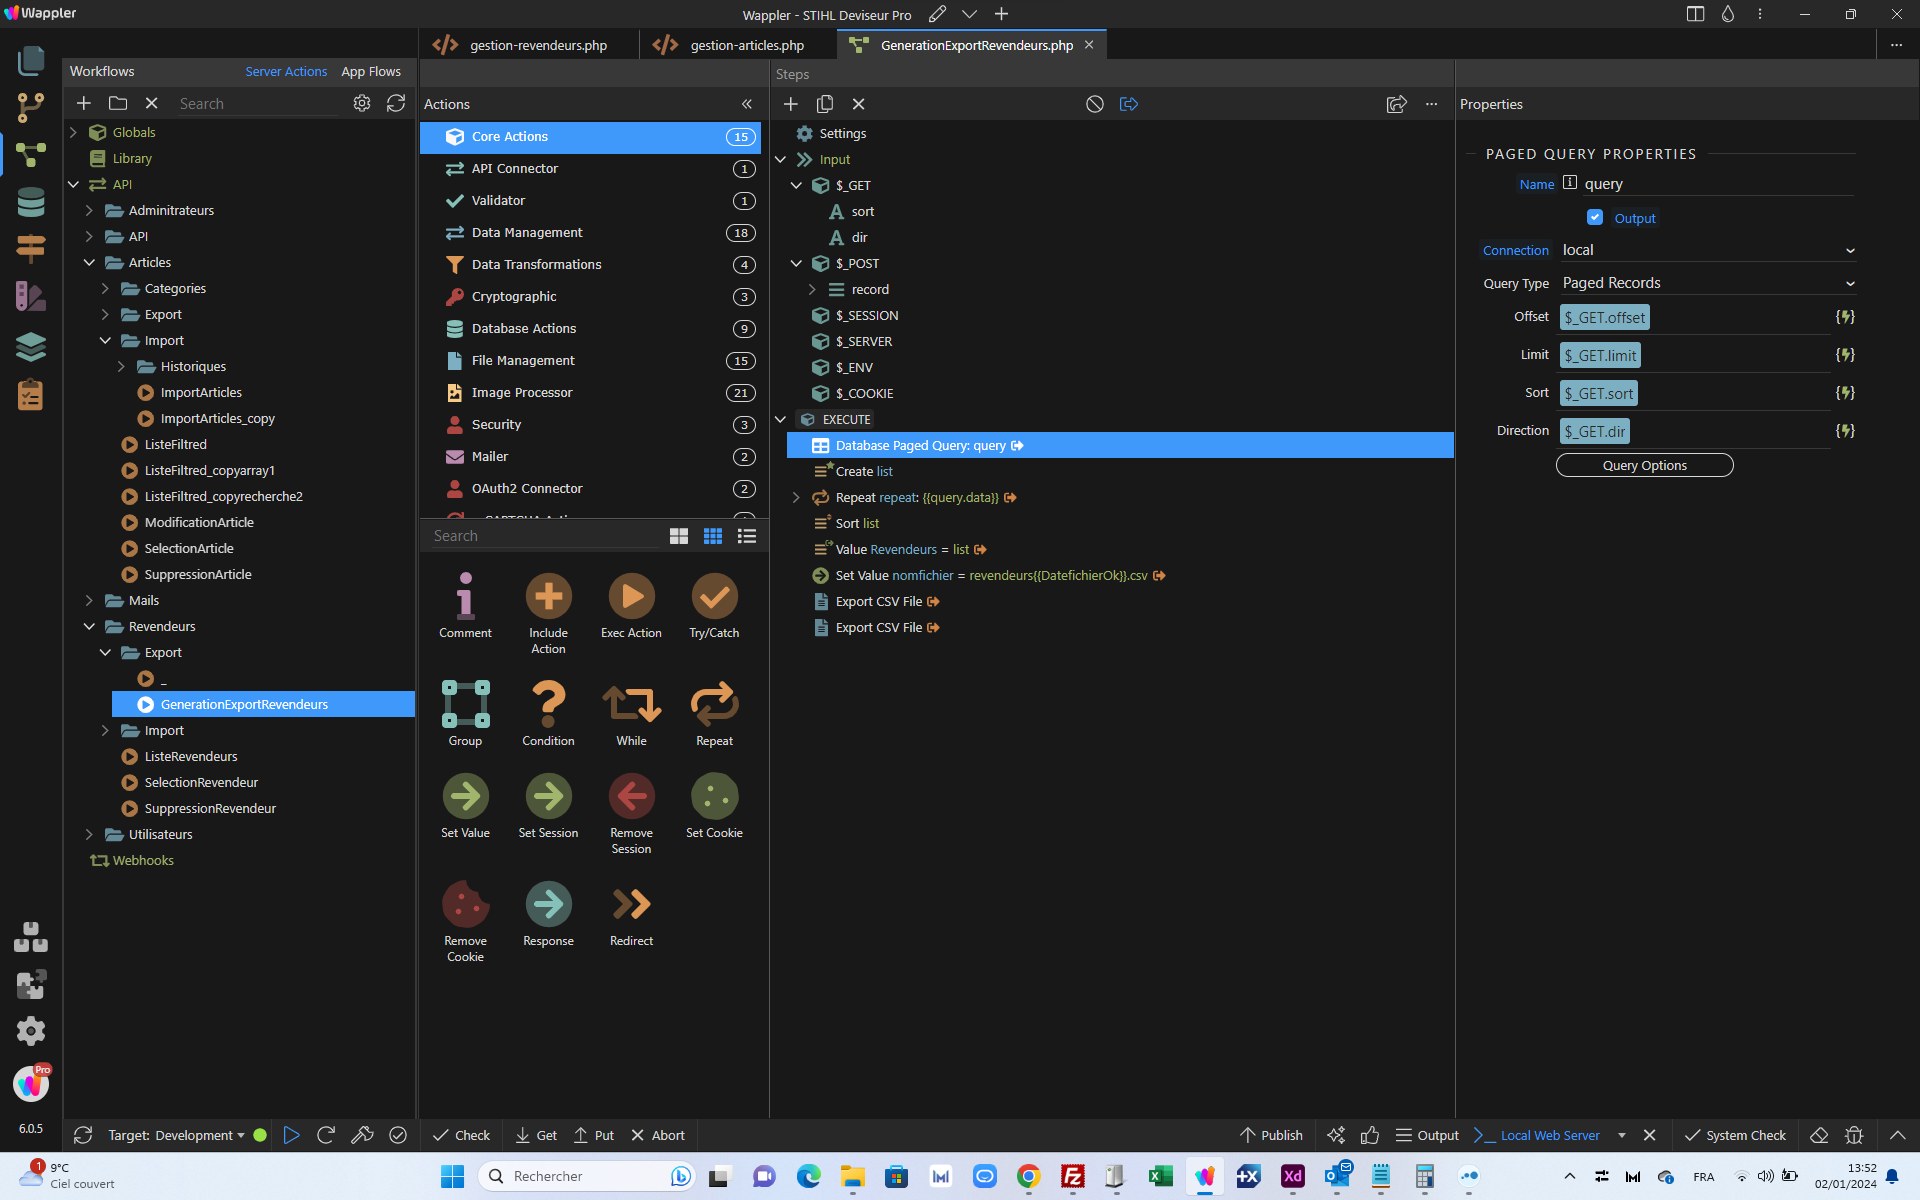1920x1200 pixels.
Task: Open the Connection dropdown
Action: click(1708, 250)
